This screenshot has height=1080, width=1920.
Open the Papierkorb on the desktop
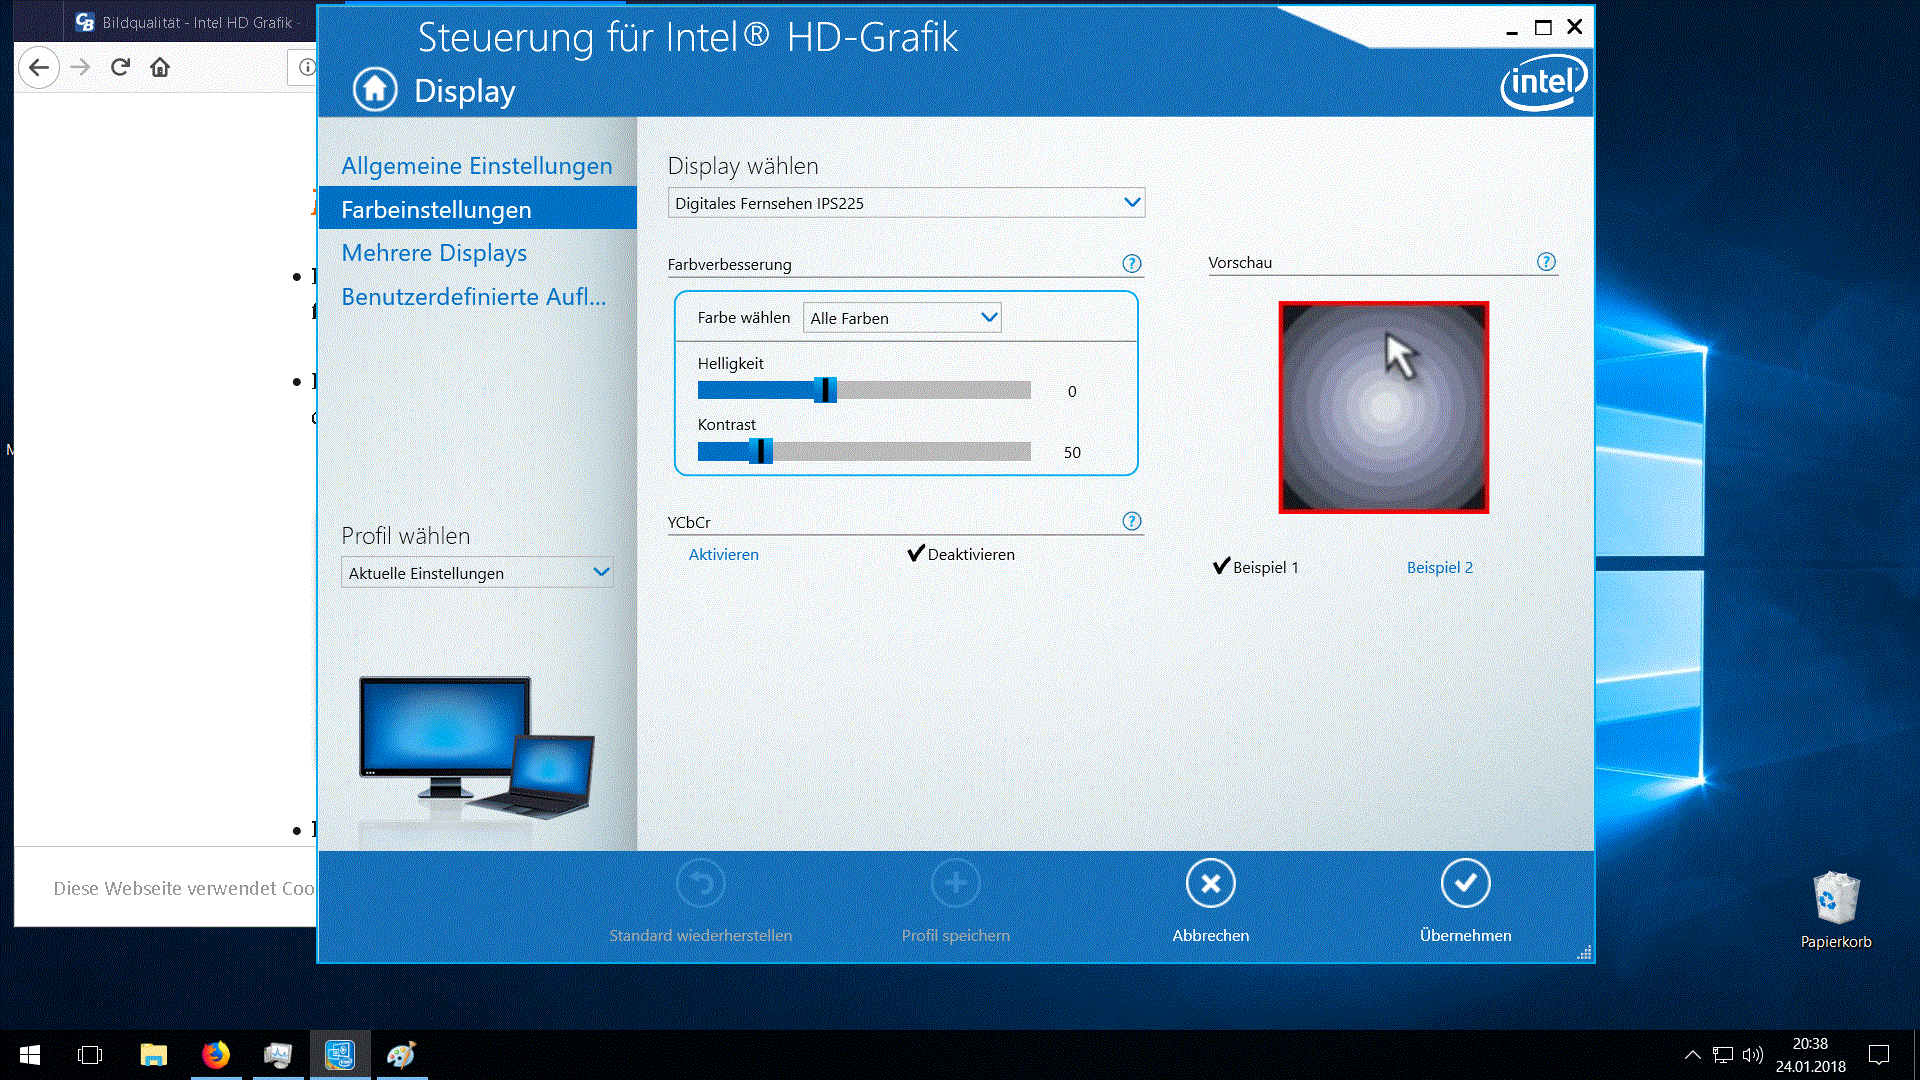tap(1836, 910)
